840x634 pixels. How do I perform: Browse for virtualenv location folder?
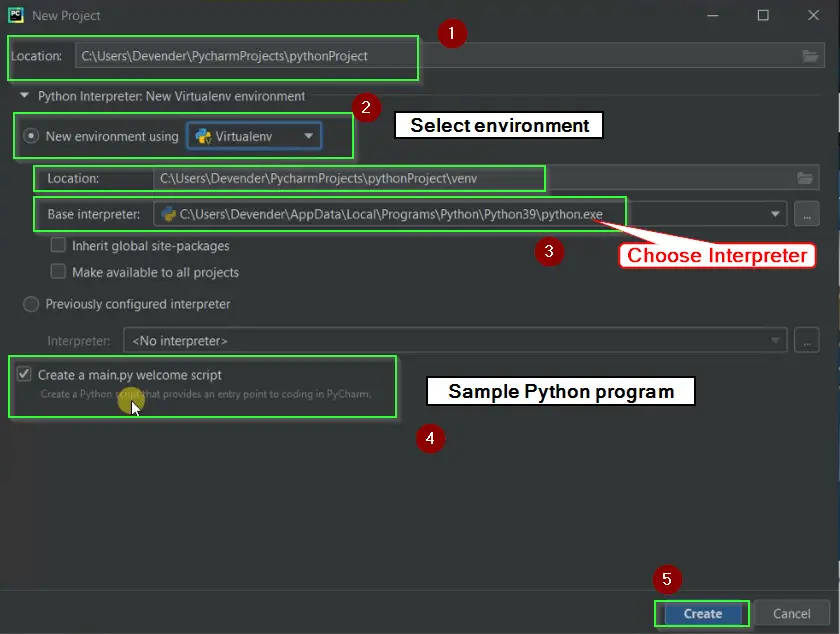coord(805,178)
